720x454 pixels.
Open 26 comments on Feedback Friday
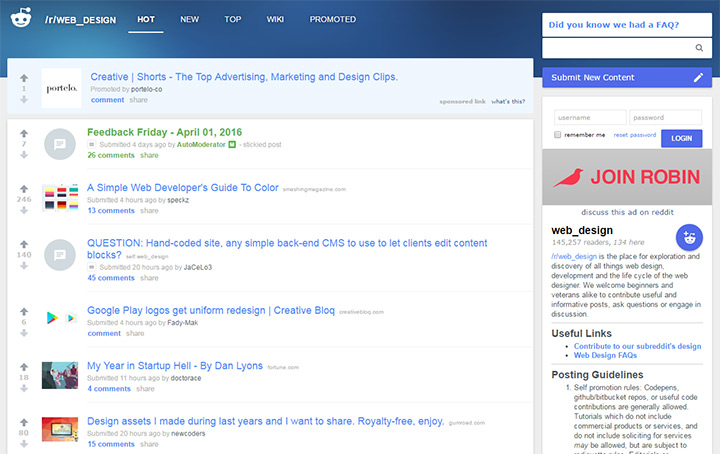(x=111, y=155)
